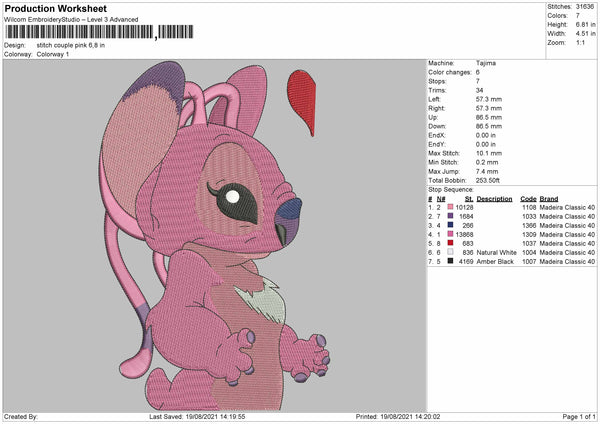This screenshot has width=600, height=424.
Task: Click the Trims value 34
Action: click(x=479, y=90)
